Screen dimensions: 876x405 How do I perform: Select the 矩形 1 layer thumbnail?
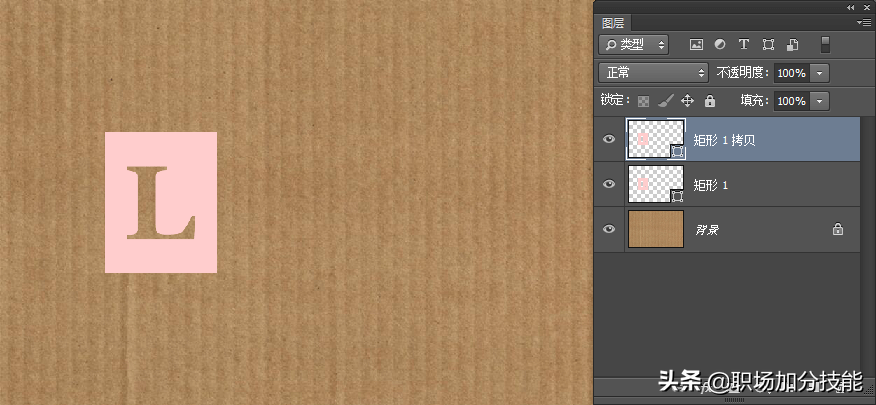click(656, 184)
